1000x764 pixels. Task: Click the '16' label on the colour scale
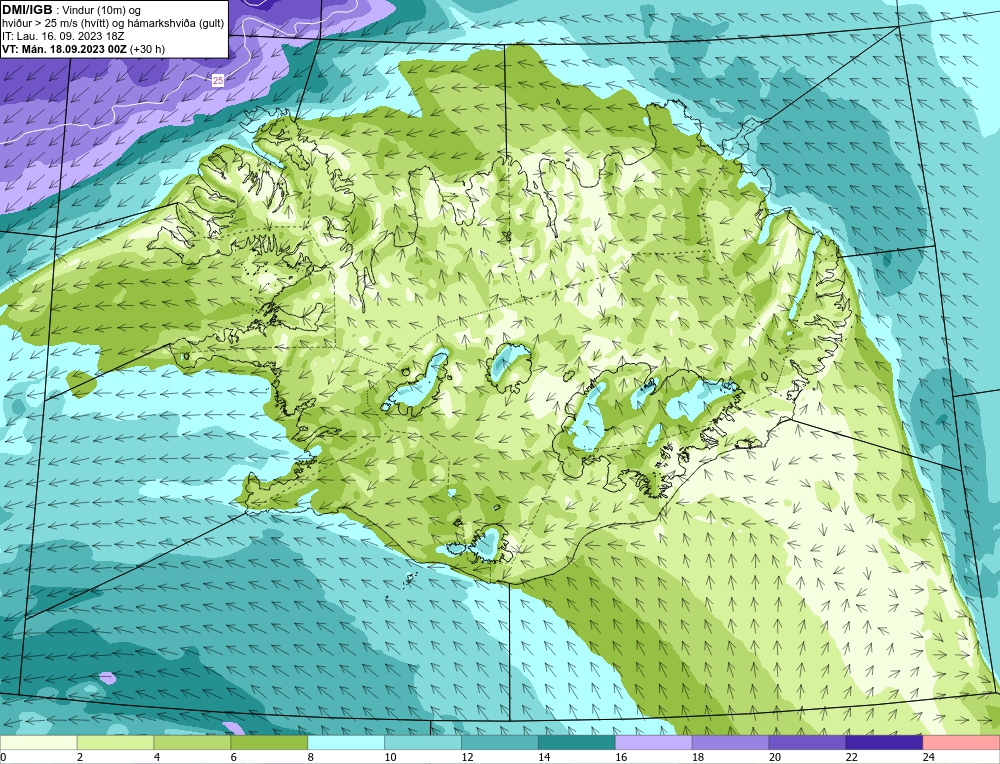(621, 757)
